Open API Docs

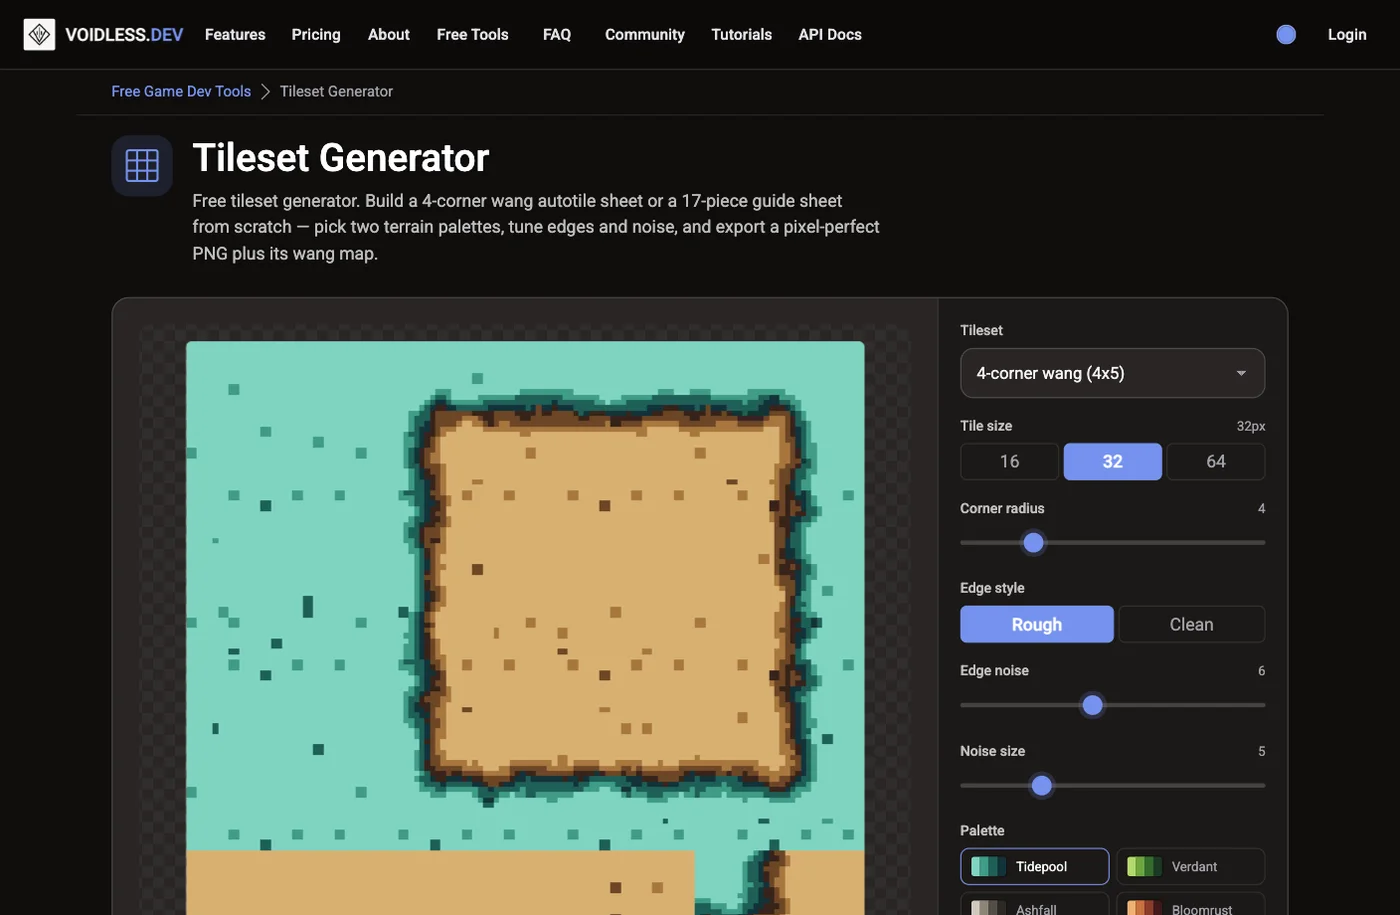[830, 34]
